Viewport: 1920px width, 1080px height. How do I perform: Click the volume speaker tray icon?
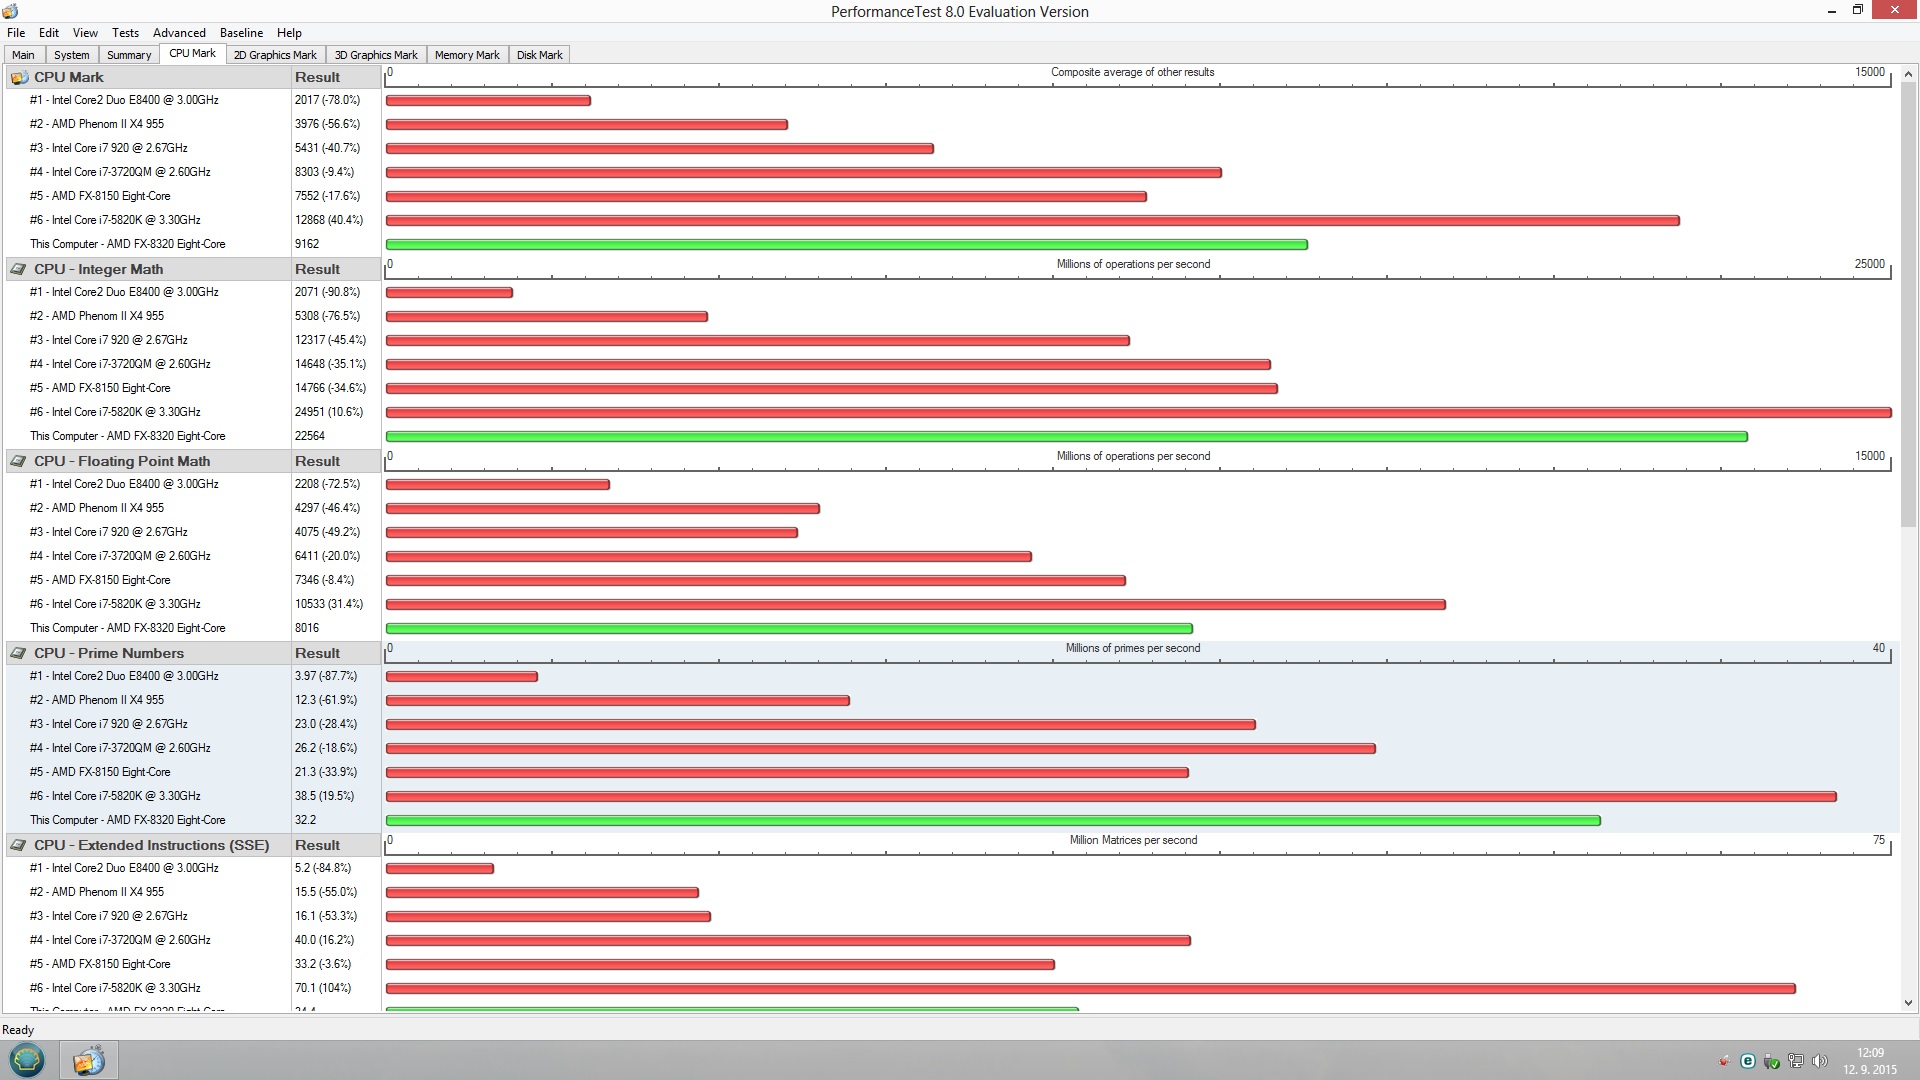point(1819,1061)
